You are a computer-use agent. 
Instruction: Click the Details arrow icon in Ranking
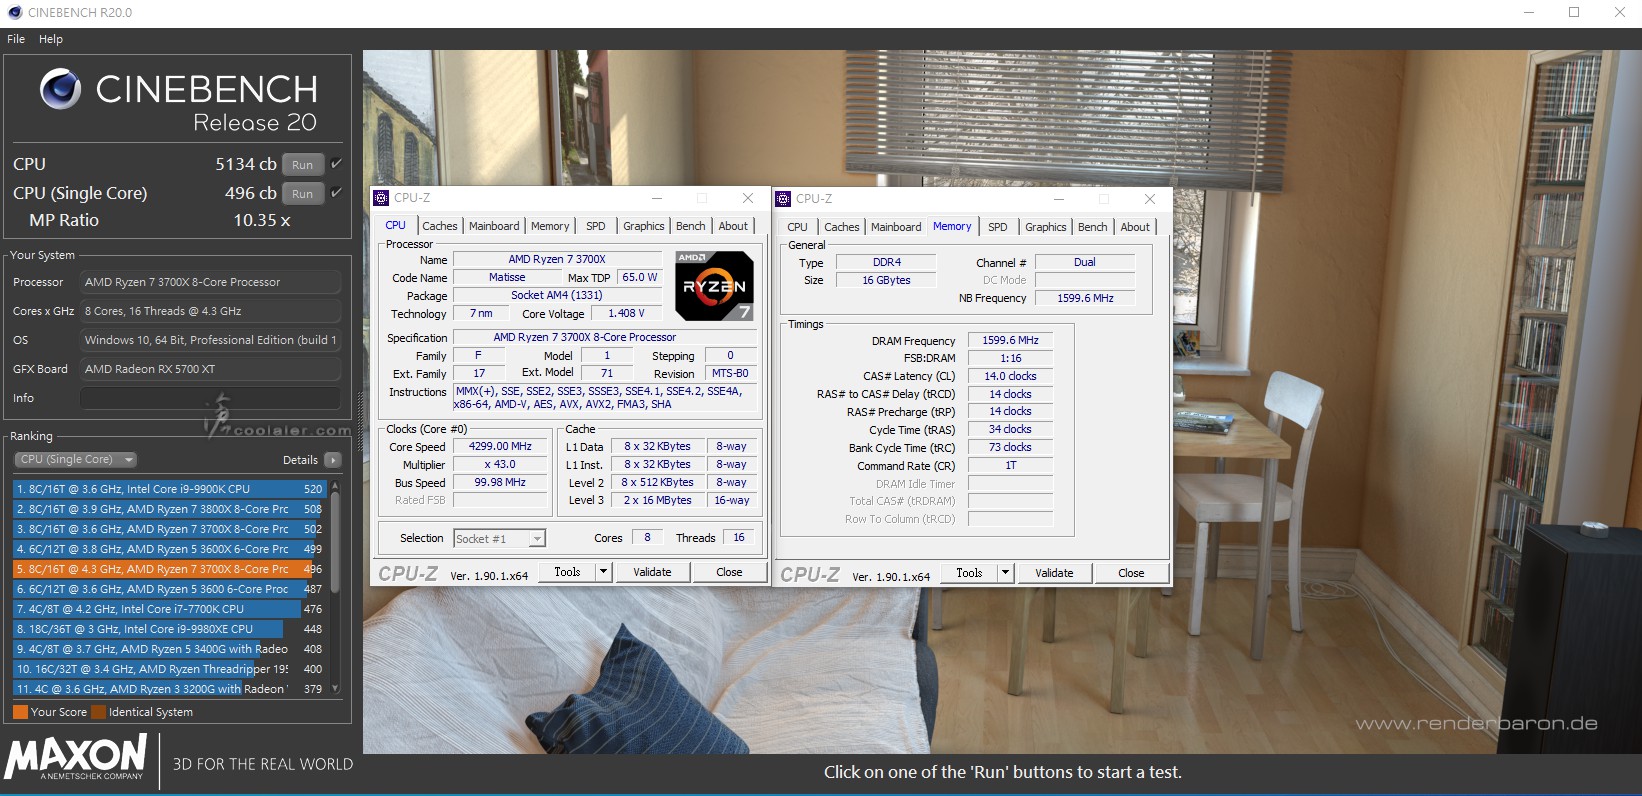click(x=333, y=460)
